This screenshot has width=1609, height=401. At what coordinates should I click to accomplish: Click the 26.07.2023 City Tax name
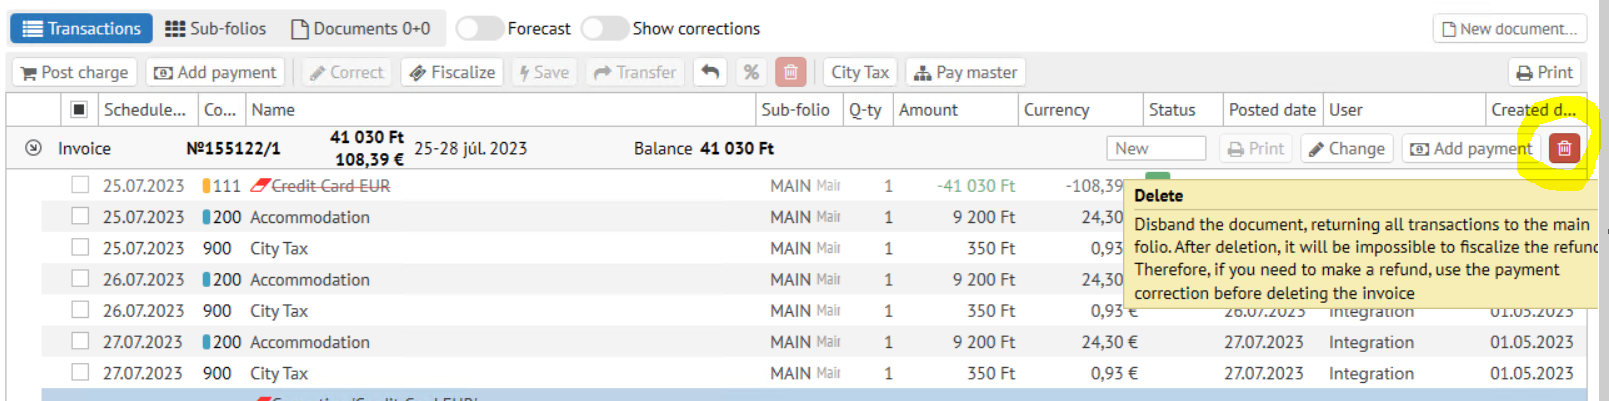279,311
